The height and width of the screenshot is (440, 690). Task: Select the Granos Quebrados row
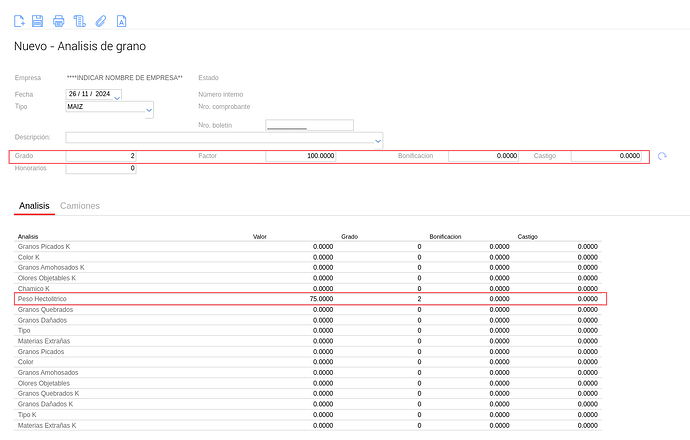click(45, 309)
